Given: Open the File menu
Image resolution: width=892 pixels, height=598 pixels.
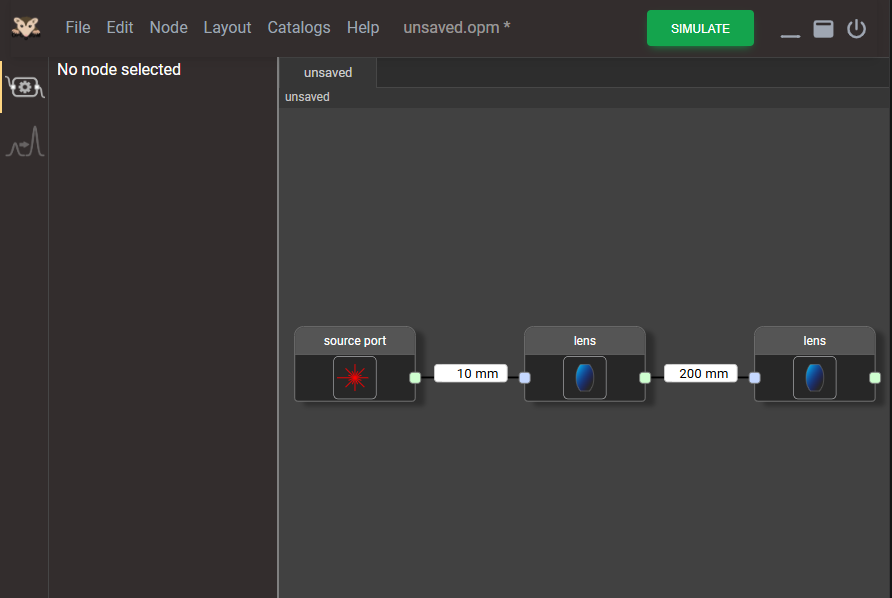Looking at the screenshot, I should [x=78, y=27].
